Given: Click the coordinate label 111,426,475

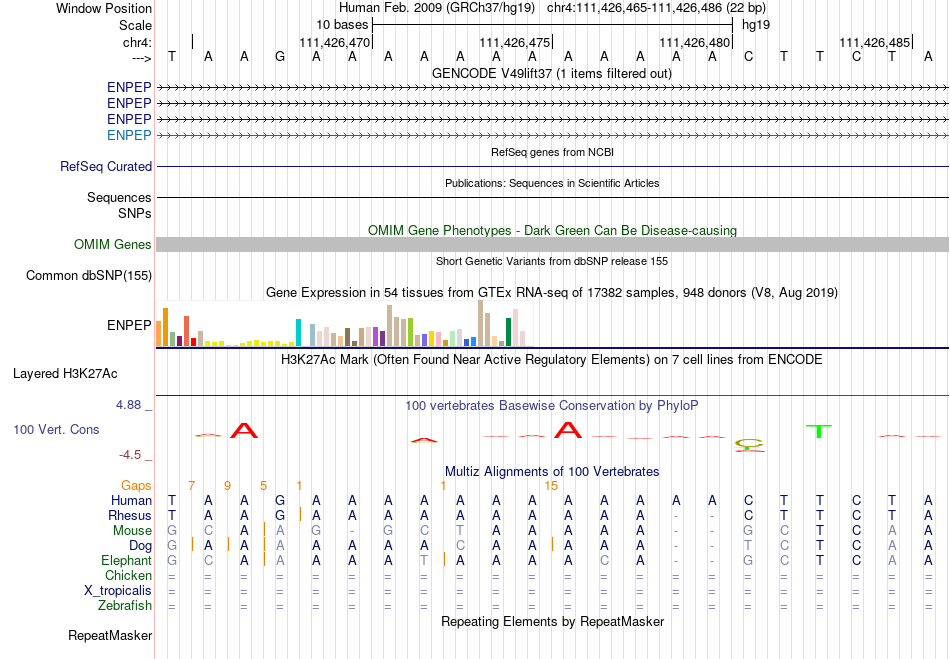Looking at the screenshot, I should [514, 42].
